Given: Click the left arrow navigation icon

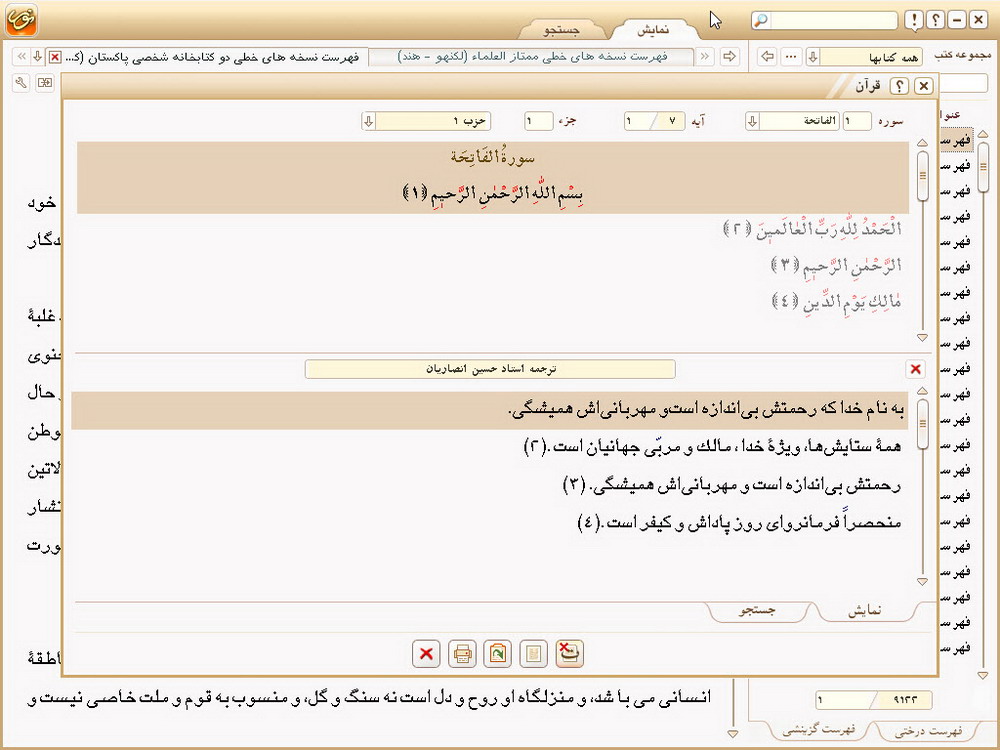Looking at the screenshot, I should (x=767, y=56).
